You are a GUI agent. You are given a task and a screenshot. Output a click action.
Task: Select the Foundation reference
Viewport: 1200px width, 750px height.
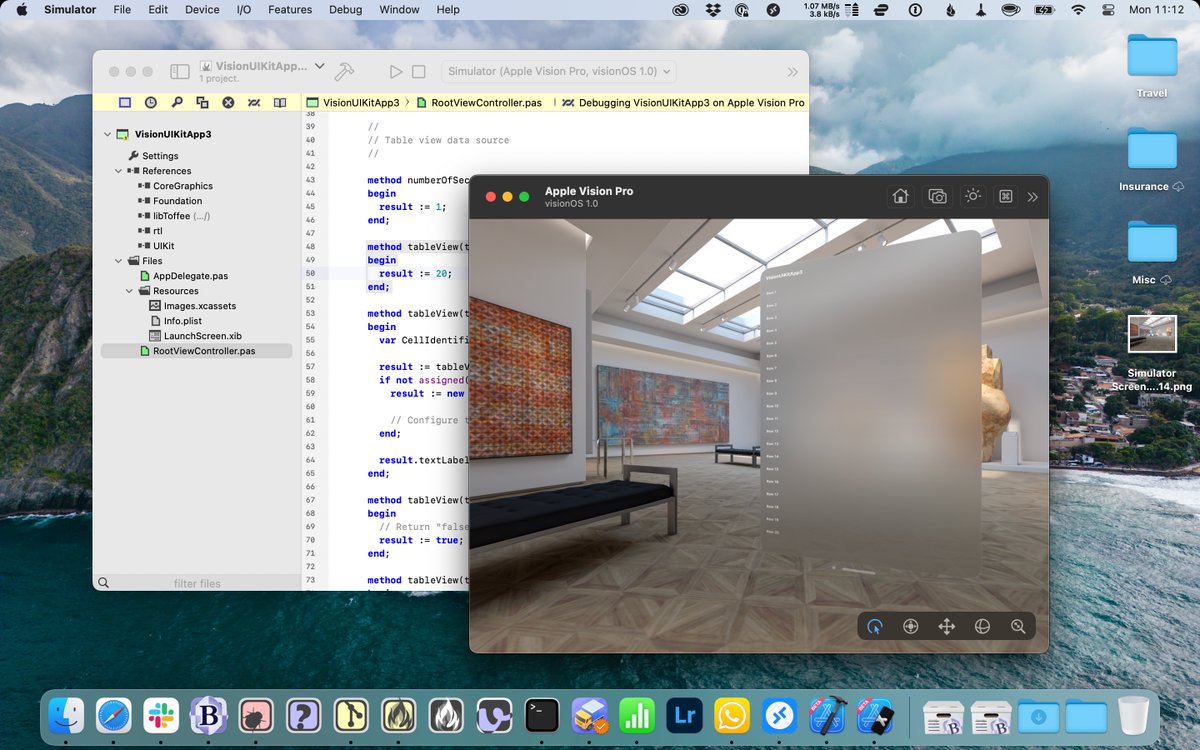[178, 201]
